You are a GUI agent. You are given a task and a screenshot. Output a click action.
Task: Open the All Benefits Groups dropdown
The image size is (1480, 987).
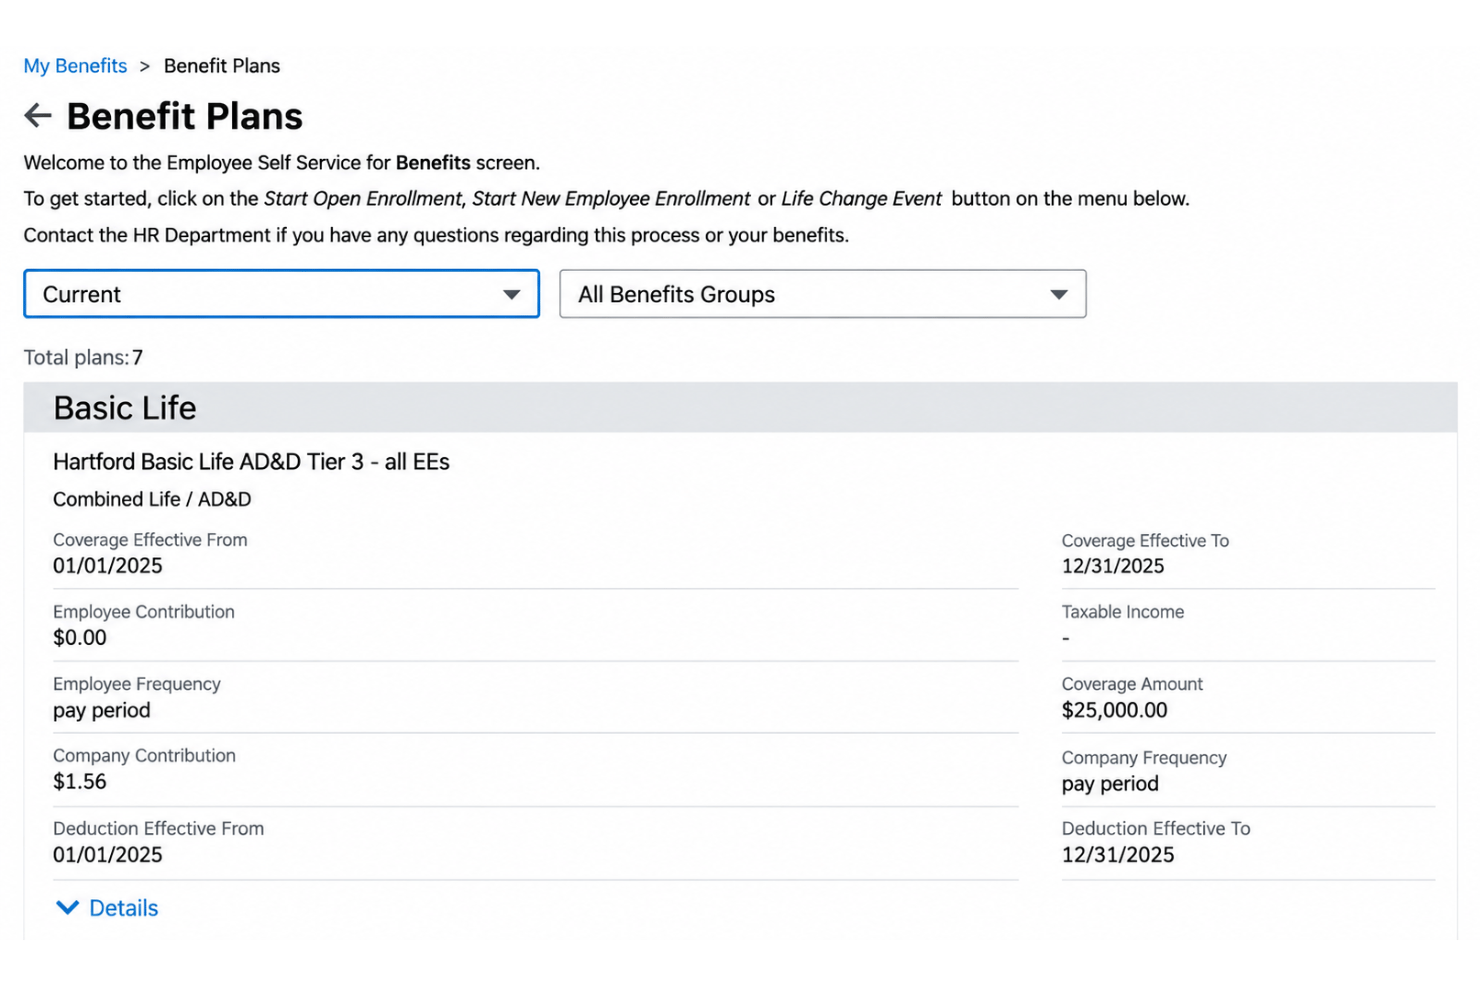822,294
